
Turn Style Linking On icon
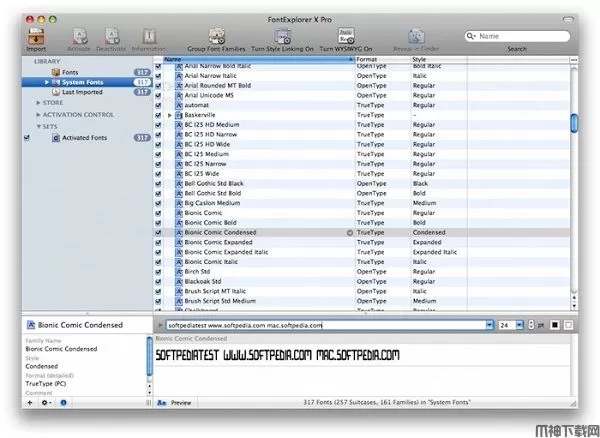tap(282, 37)
